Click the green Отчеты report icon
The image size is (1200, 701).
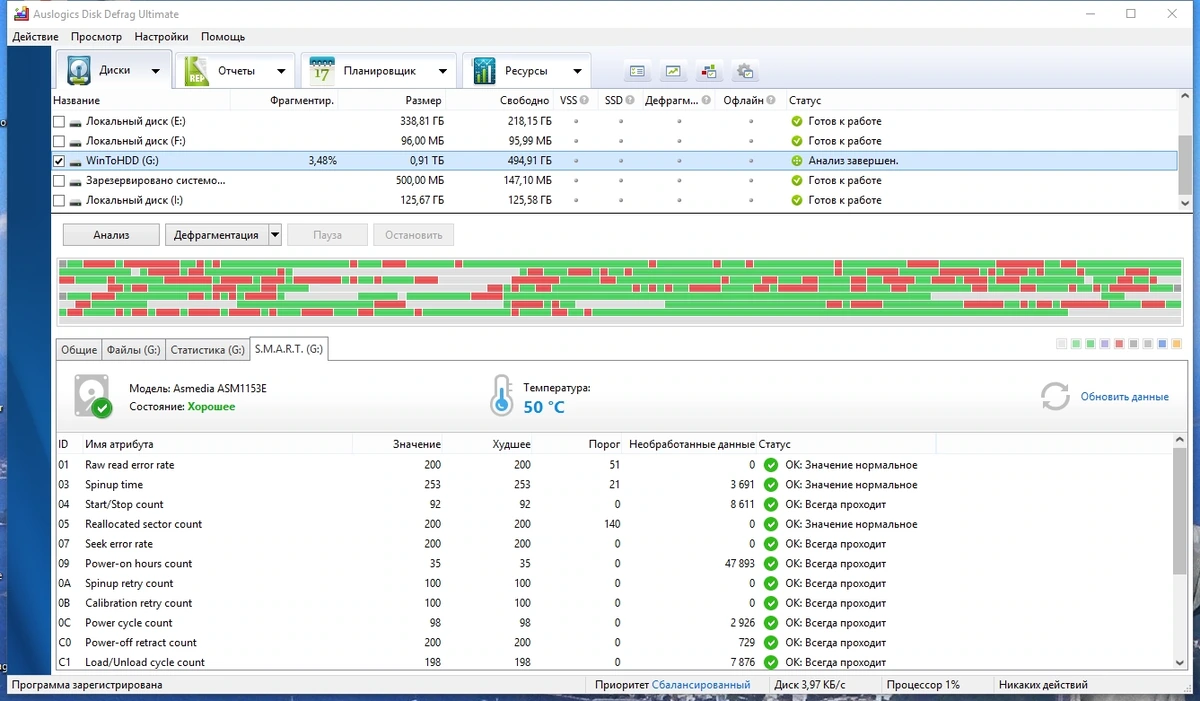click(196, 71)
